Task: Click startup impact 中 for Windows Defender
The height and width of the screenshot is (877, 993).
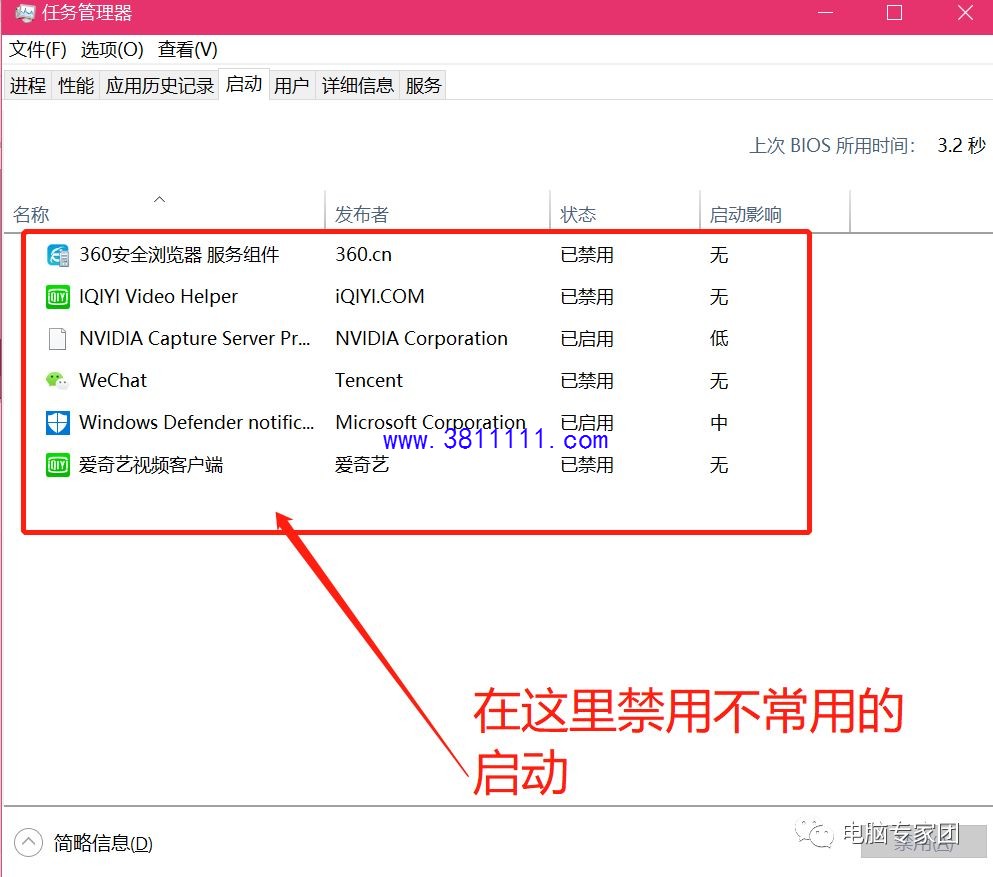Action: (x=719, y=422)
